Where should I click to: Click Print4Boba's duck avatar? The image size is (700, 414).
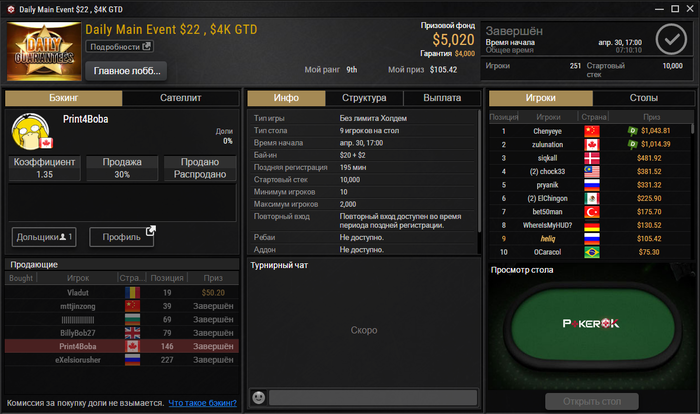pyautogui.click(x=31, y=131)
